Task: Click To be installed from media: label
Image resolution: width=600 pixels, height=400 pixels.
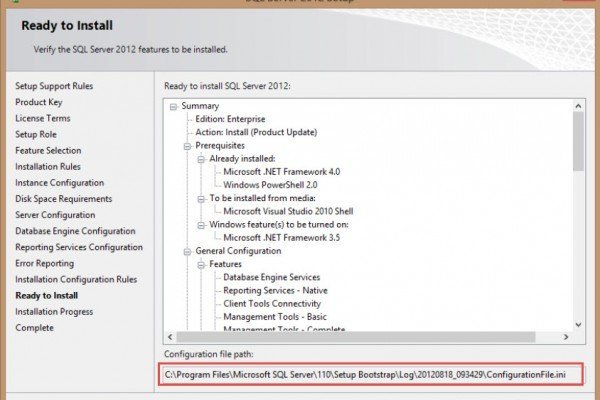Action: (x=262, y=198)
